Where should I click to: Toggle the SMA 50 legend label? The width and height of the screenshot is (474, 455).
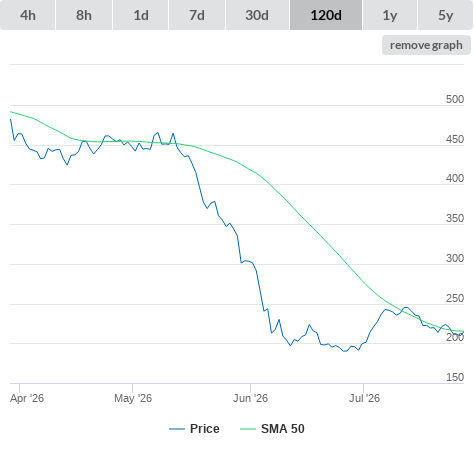[283, 429]
